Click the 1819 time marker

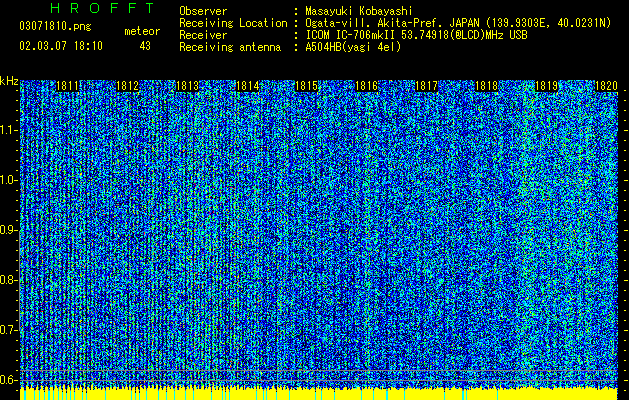coord(546,86)
